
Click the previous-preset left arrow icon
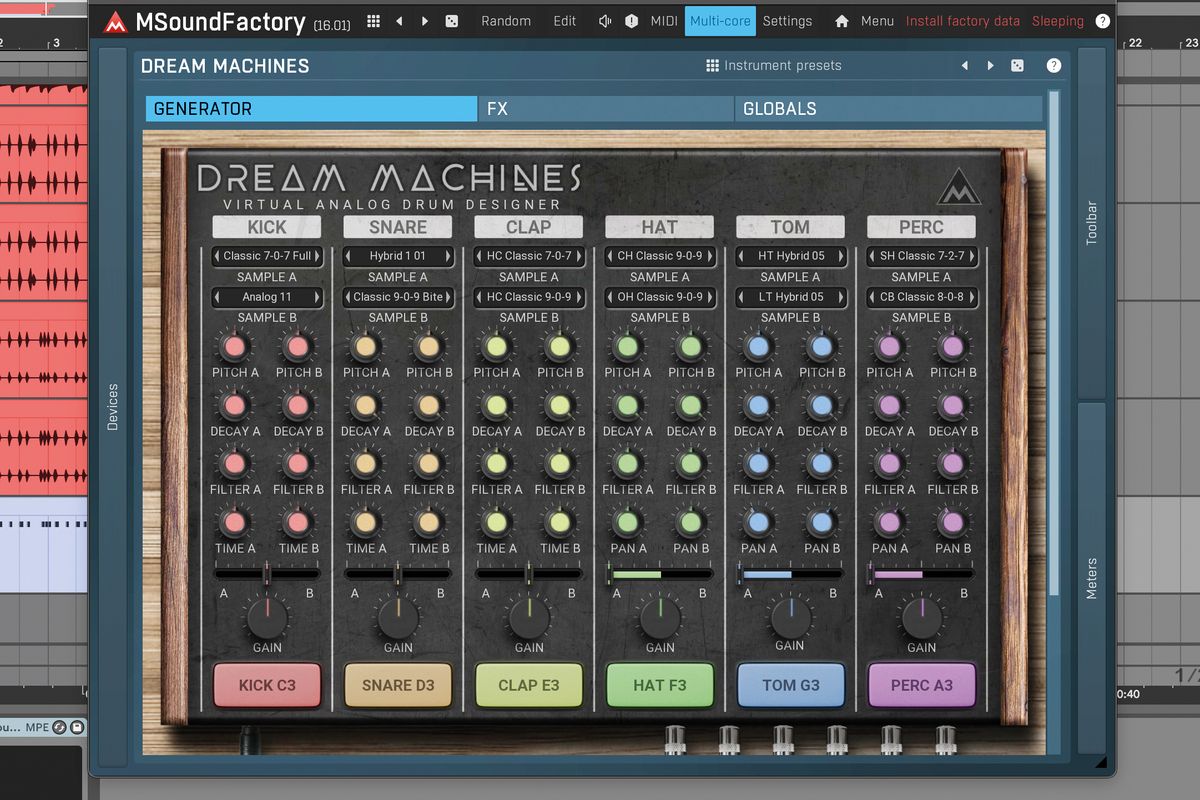coord(398,21)
